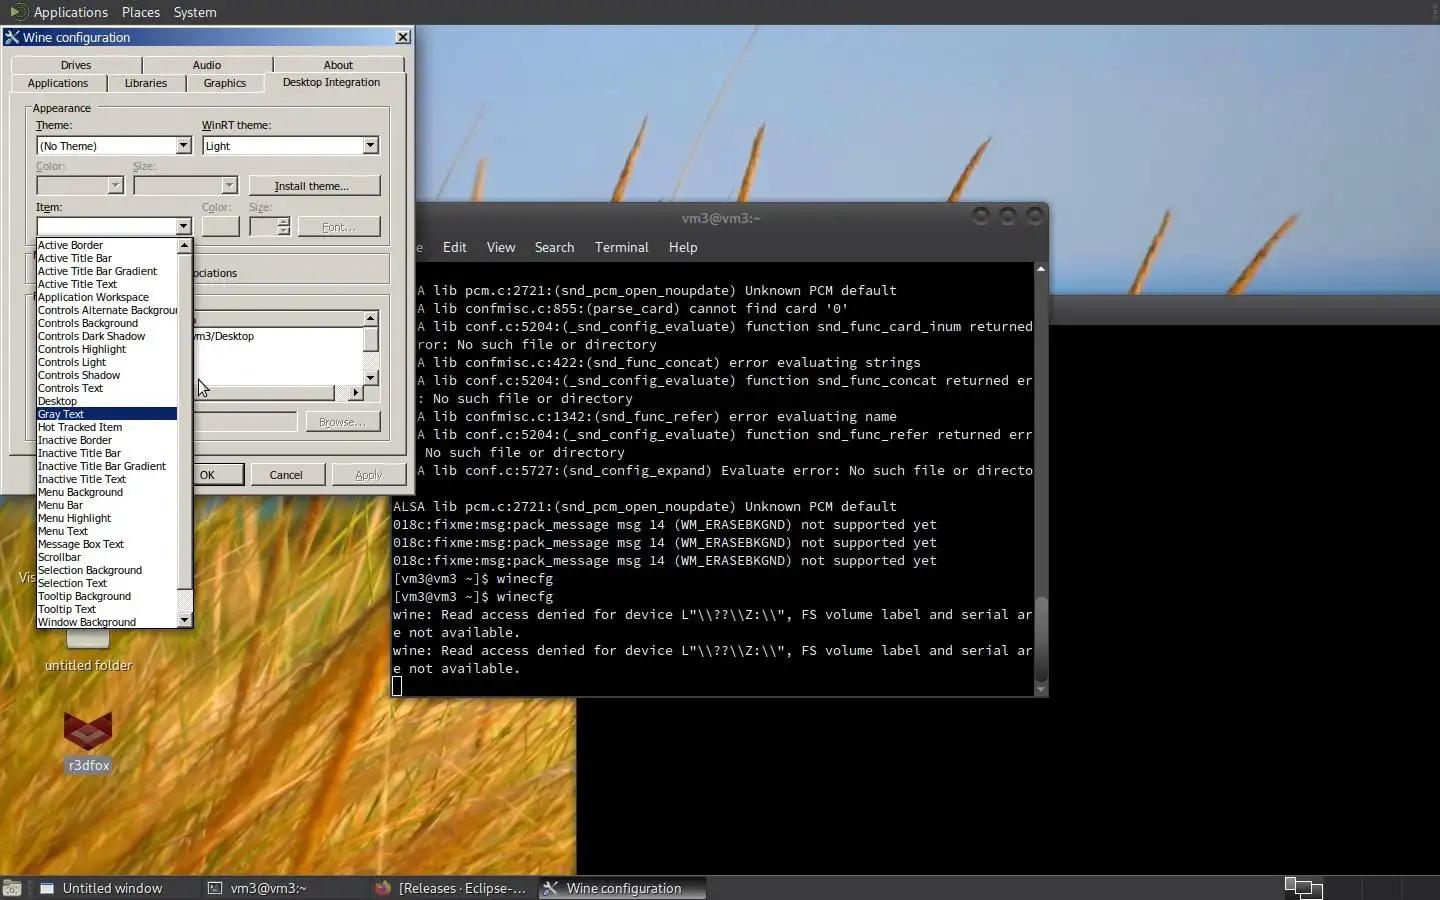Select Controls Background item
1440x900 pixels.
tap(107, 323)
